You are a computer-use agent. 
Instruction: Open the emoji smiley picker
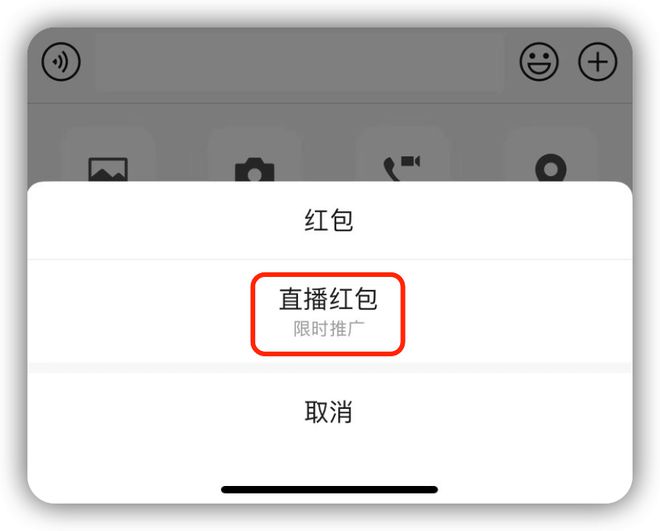click(539, 62)
